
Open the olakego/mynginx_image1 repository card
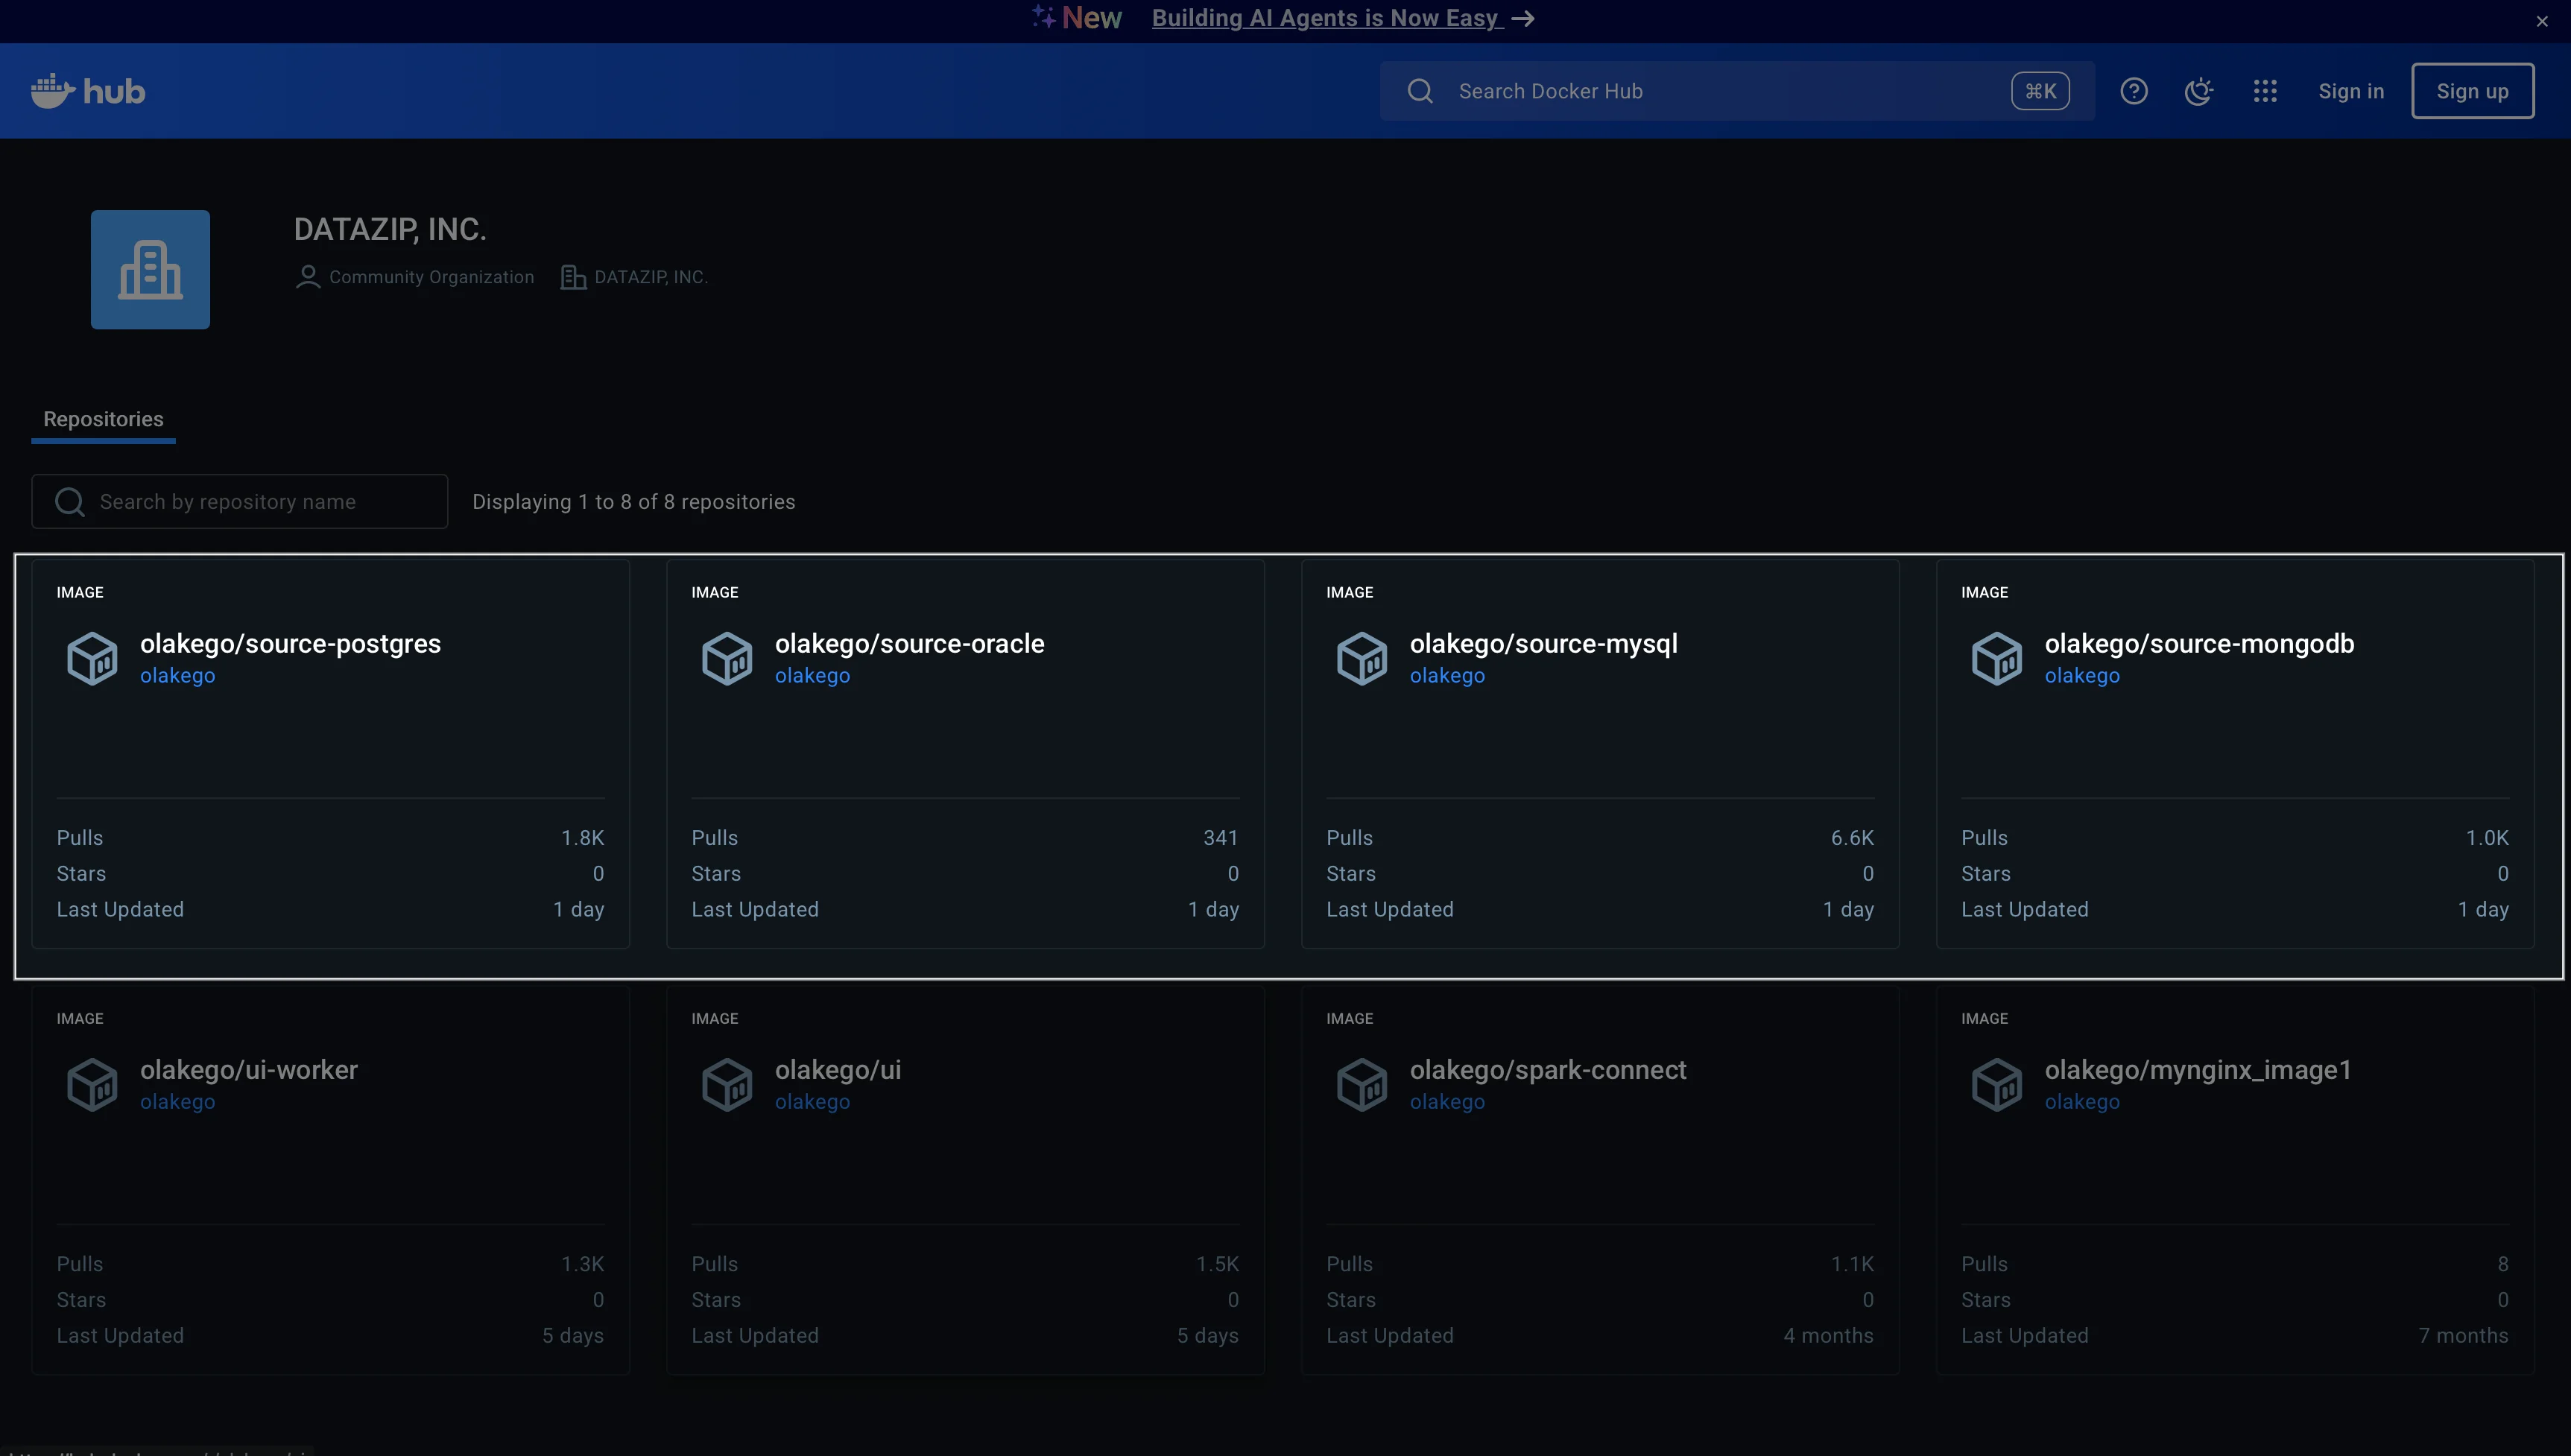pyautogui.click(x=2197, y=1070)
